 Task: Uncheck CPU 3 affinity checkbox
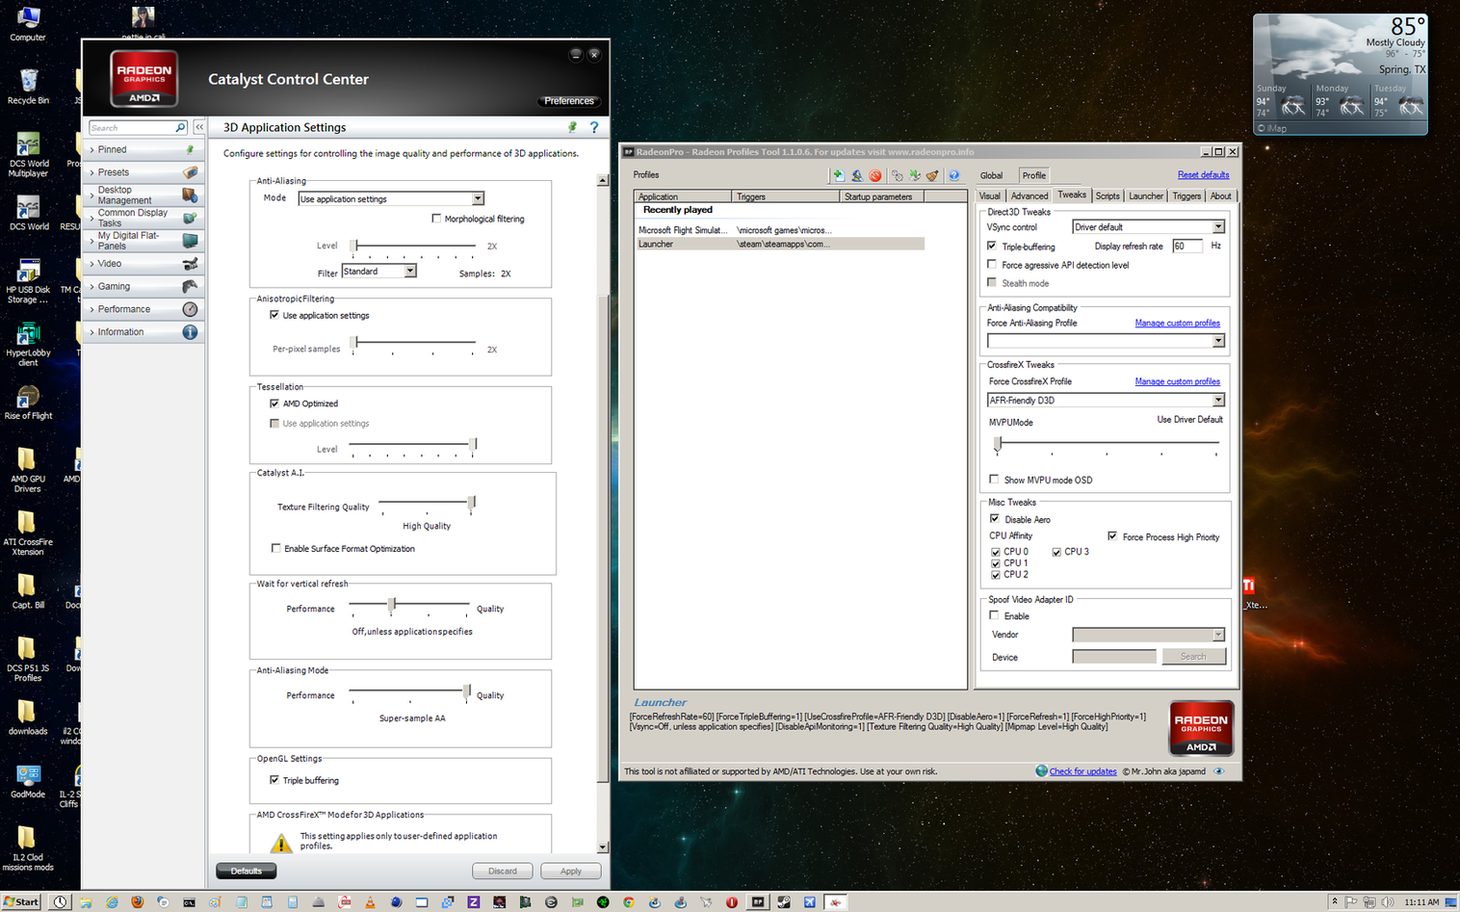point(1056,552)
